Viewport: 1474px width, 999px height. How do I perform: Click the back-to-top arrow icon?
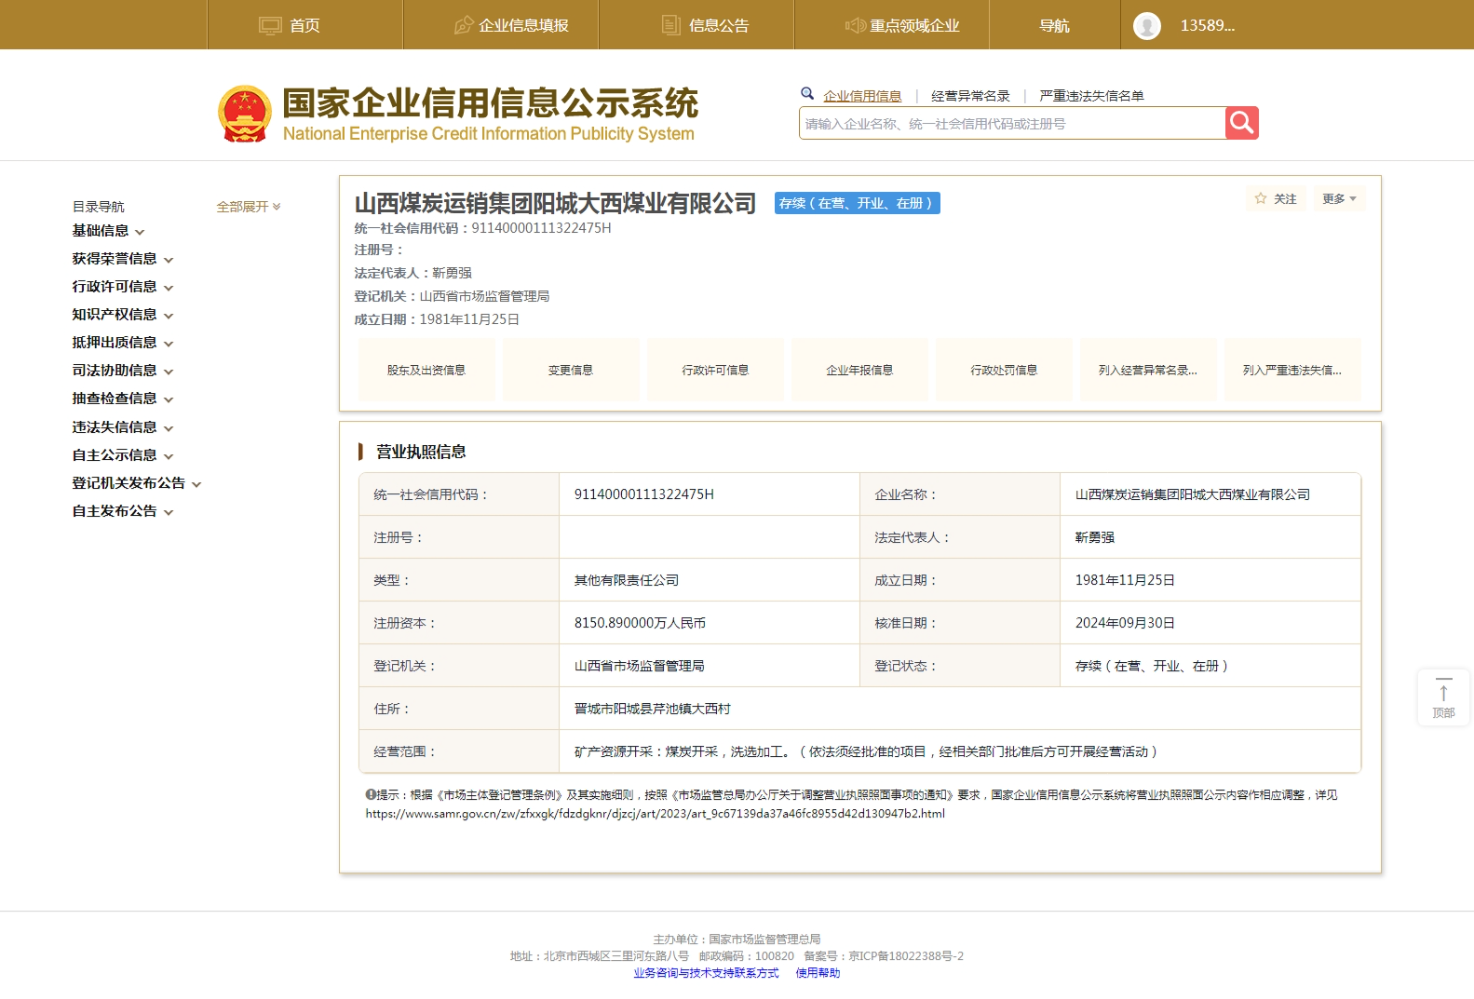coord(1443,691)
